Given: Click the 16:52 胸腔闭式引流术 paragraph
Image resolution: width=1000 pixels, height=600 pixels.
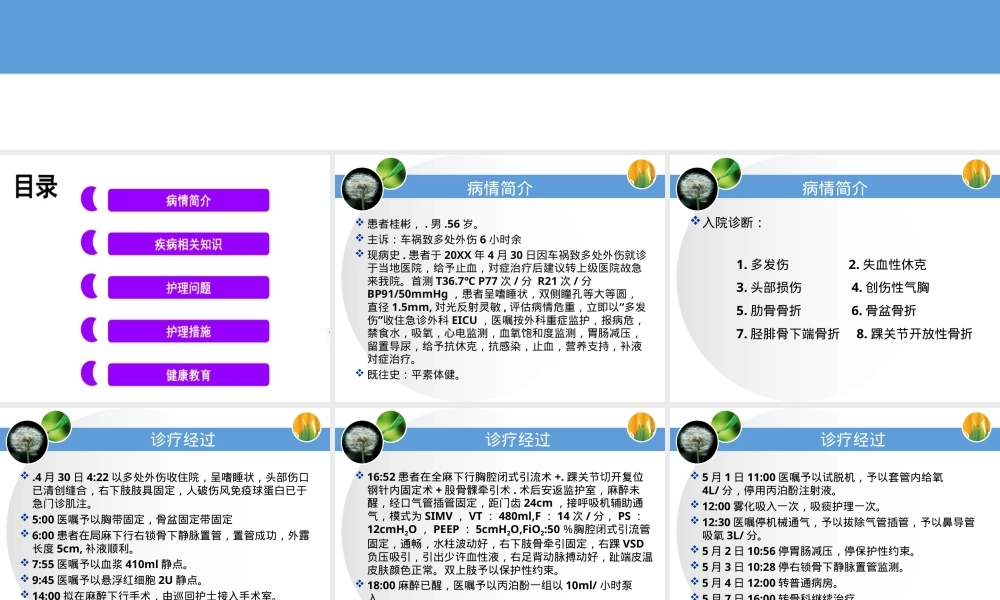Looking at the screenshot, I should 510,523.
